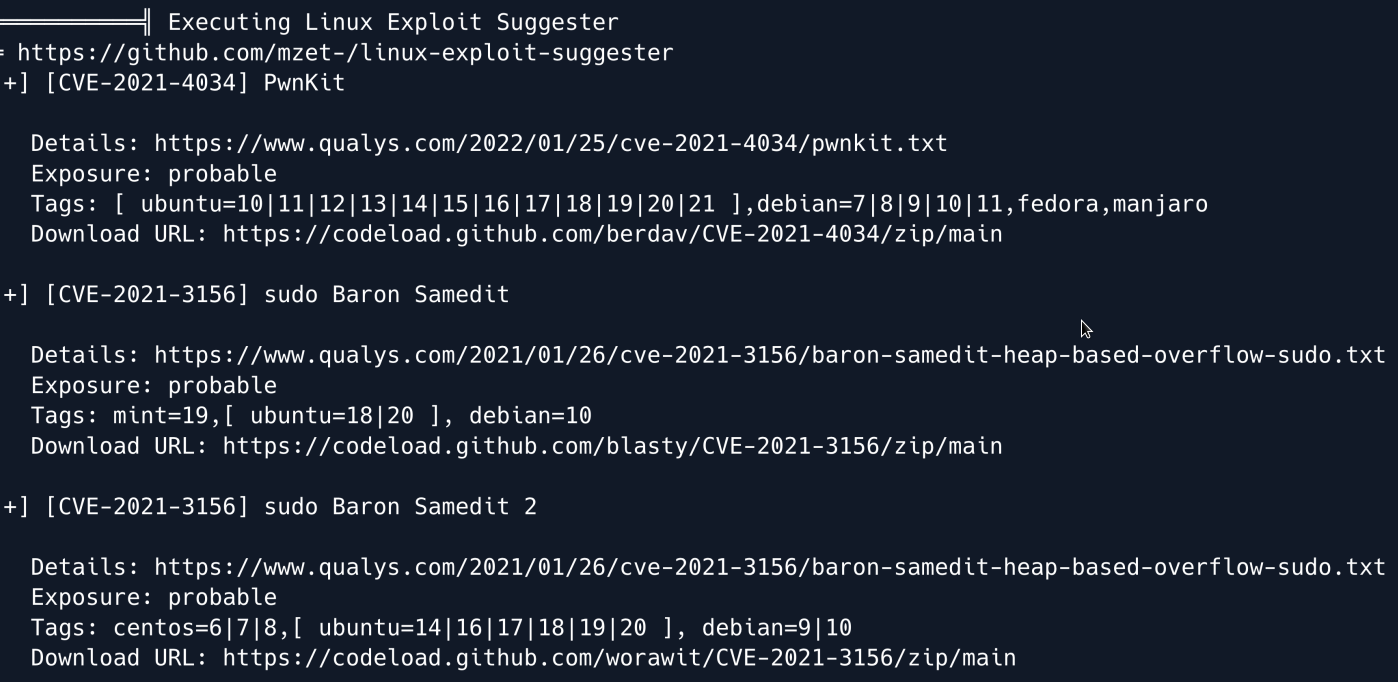Click the Tags line starting with mint=19

point(311,416)
